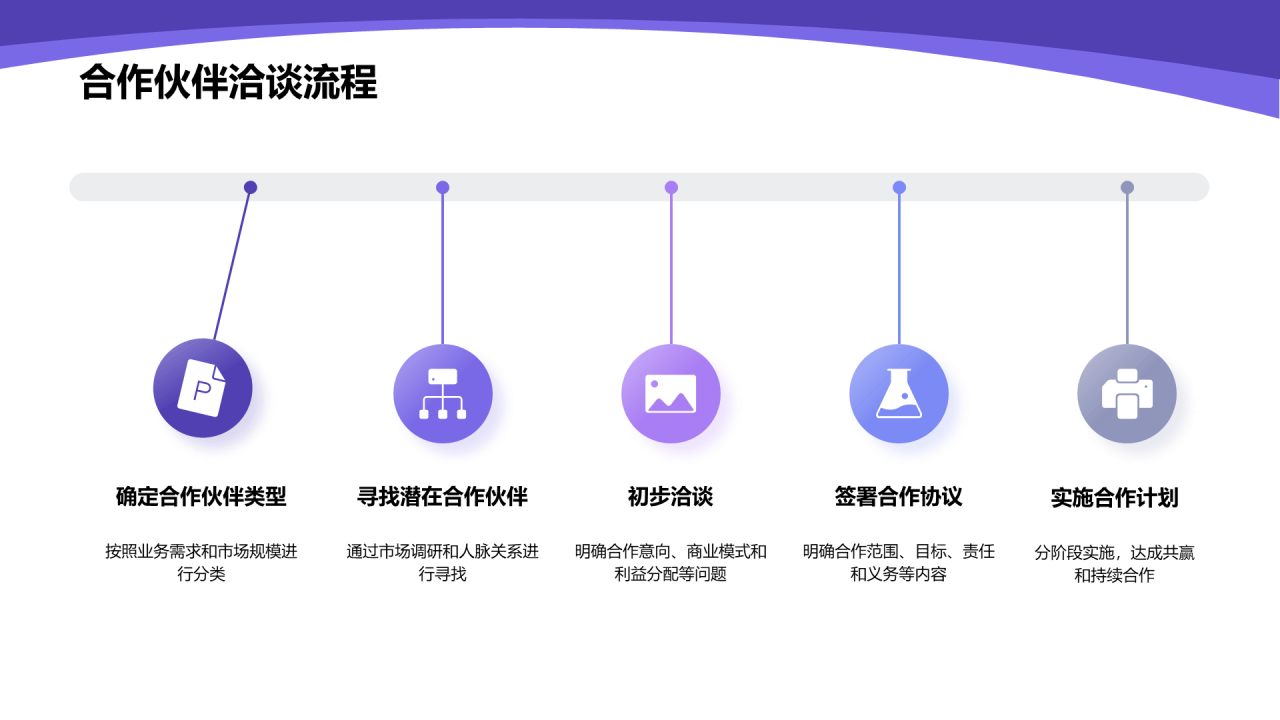
Task: Select the heading 确定合作伙伴类型
Action: (199, 495)
